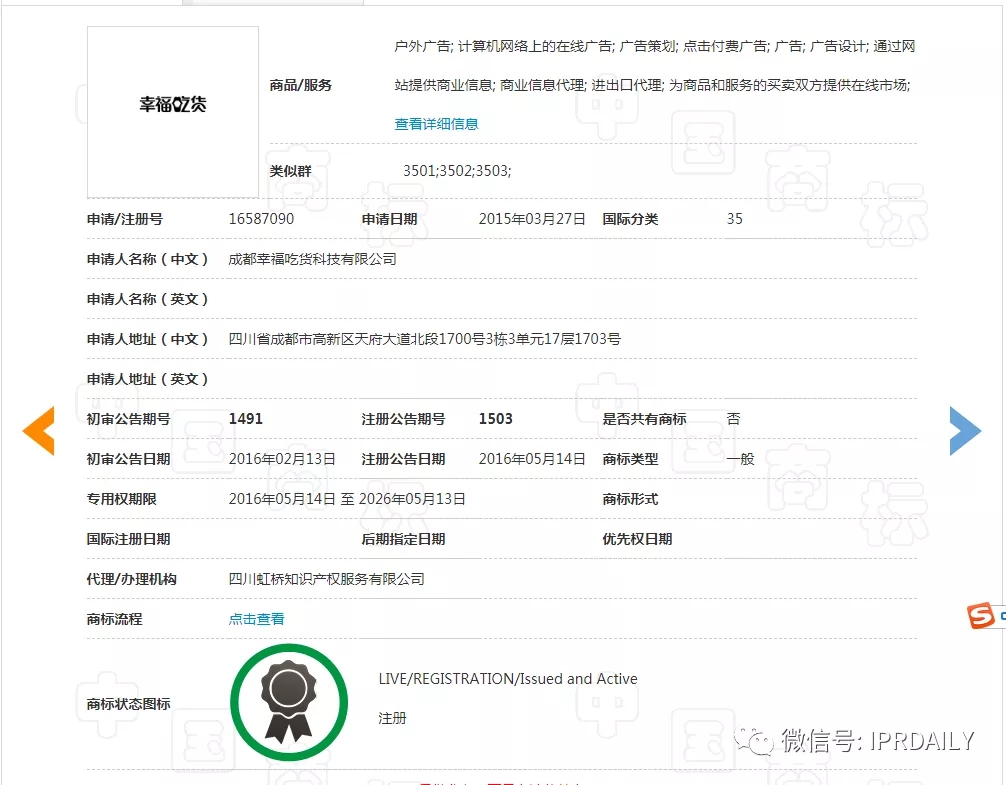Click the 申请人地址（英文） label

[148, 379]
